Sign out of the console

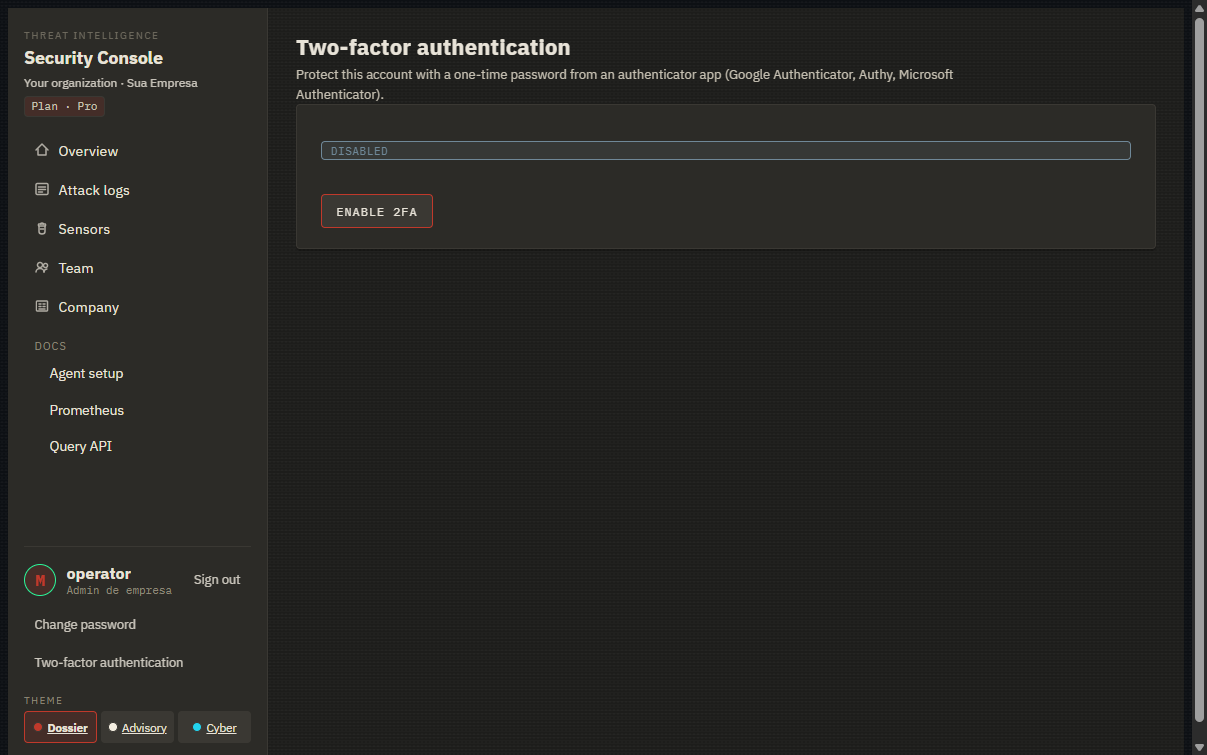coord(217,580)
